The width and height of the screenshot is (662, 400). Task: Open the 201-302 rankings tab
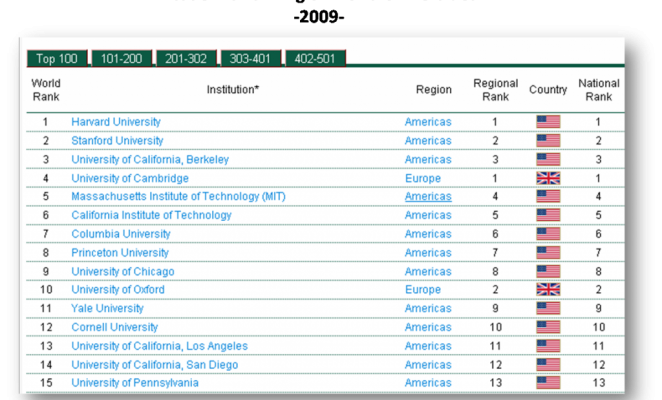click(x=186, y=59)
